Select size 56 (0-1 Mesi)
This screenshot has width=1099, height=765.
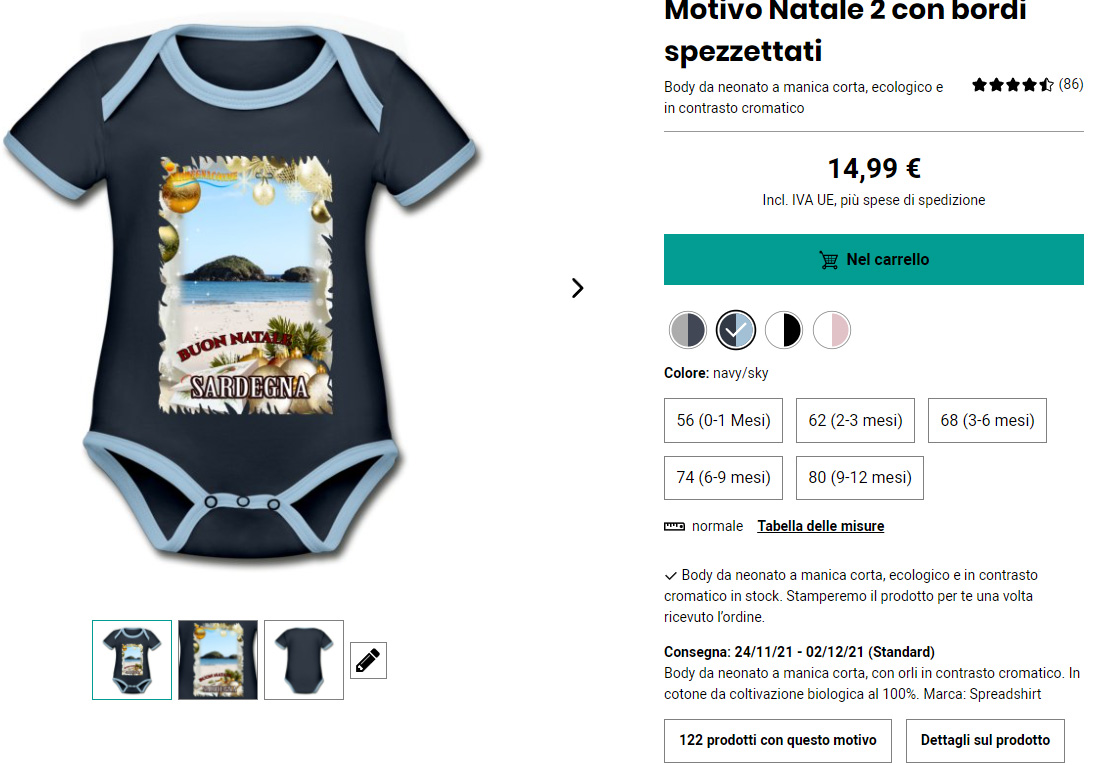pyautogui.click(x=723, y=421)
